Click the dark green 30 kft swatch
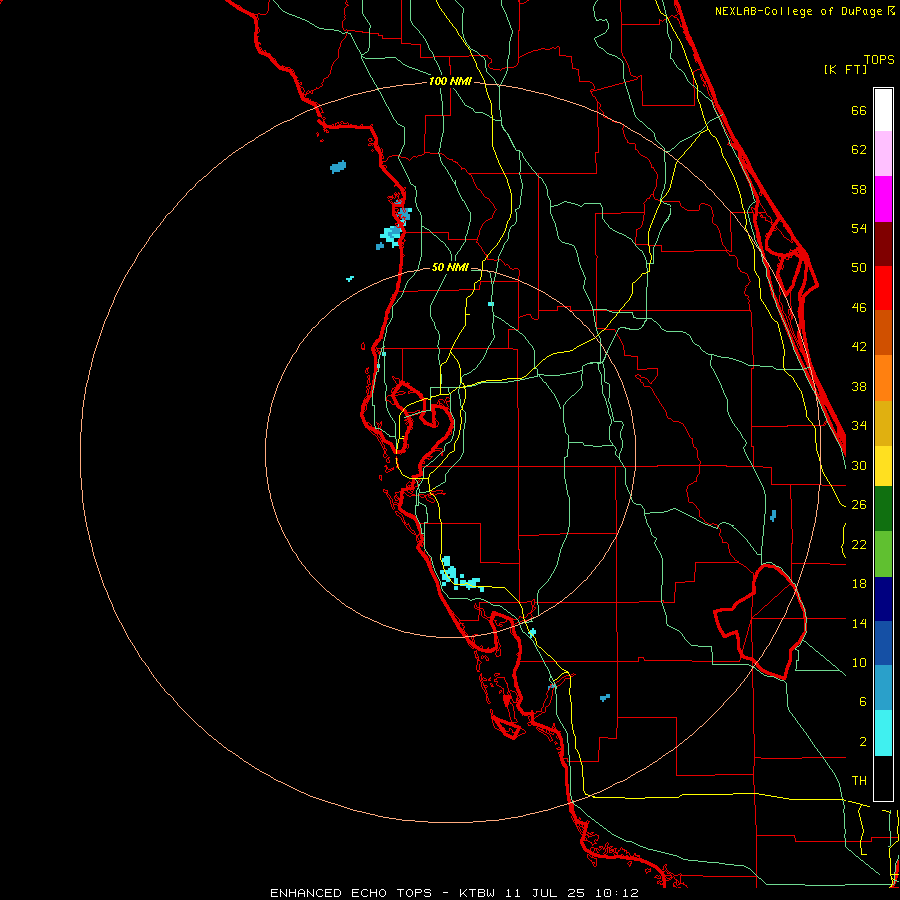The width and height of the screenshot is (900, 900). pos(883,509)
